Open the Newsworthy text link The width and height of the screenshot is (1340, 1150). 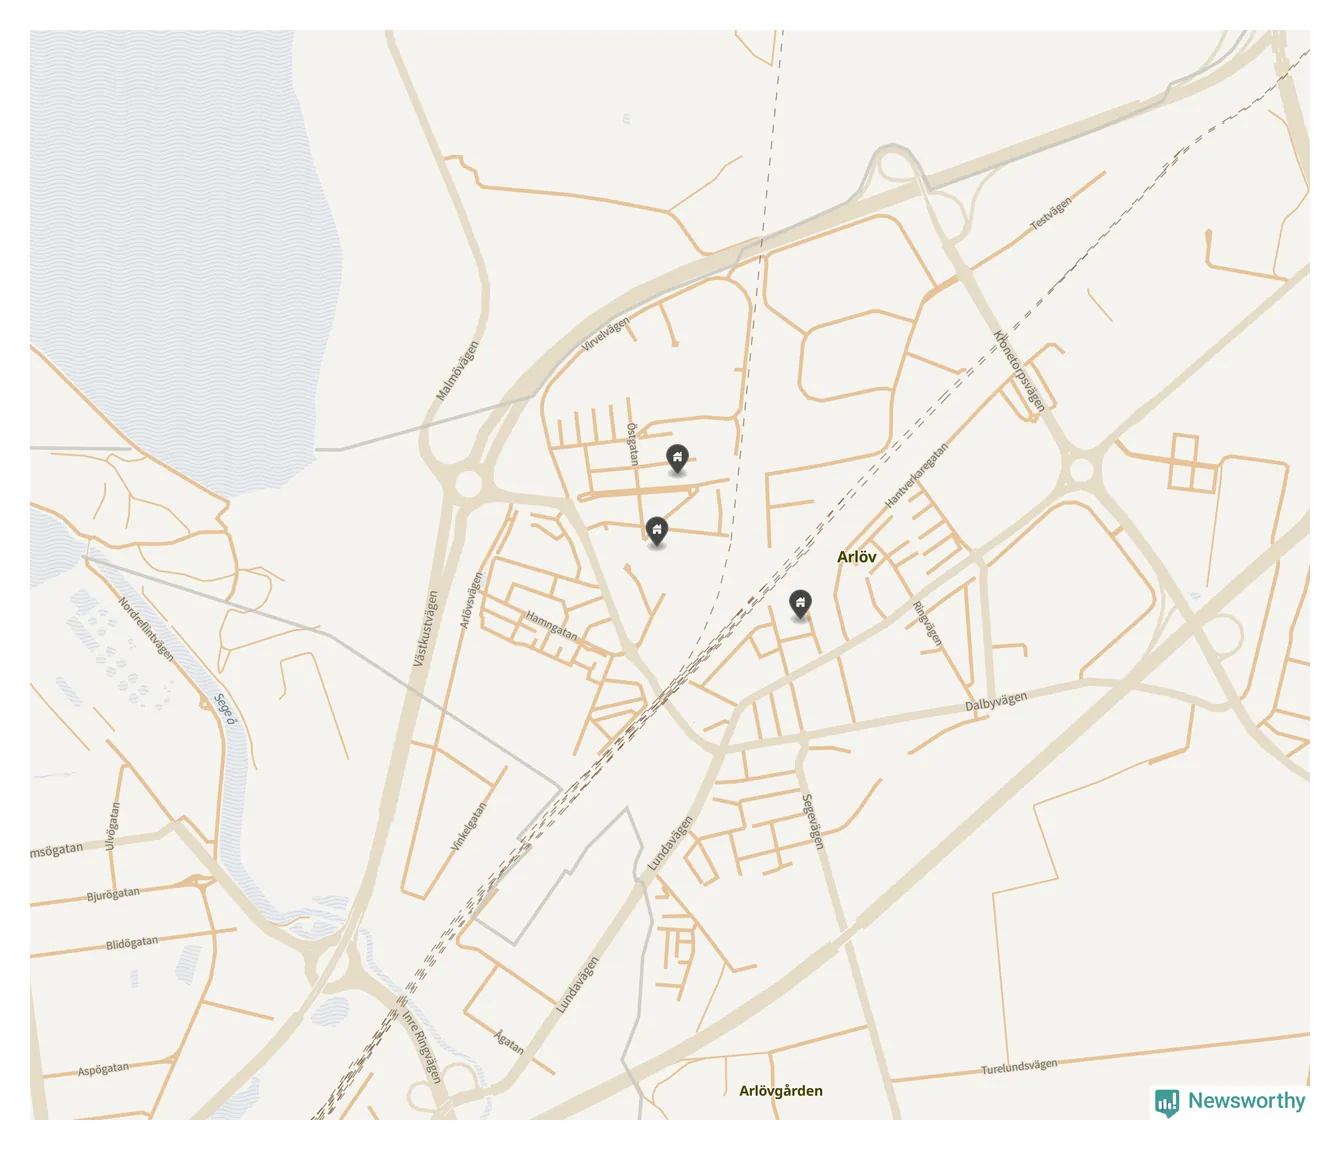(1246, 1100)
